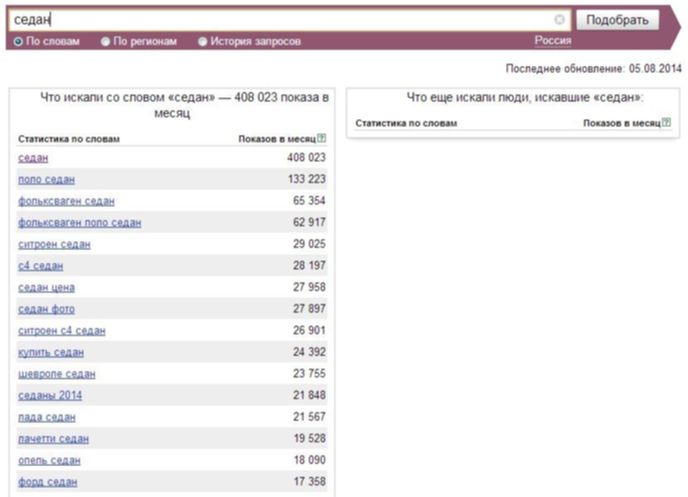Open the 'с4 седан' keyword link

(x=41, y=266)
